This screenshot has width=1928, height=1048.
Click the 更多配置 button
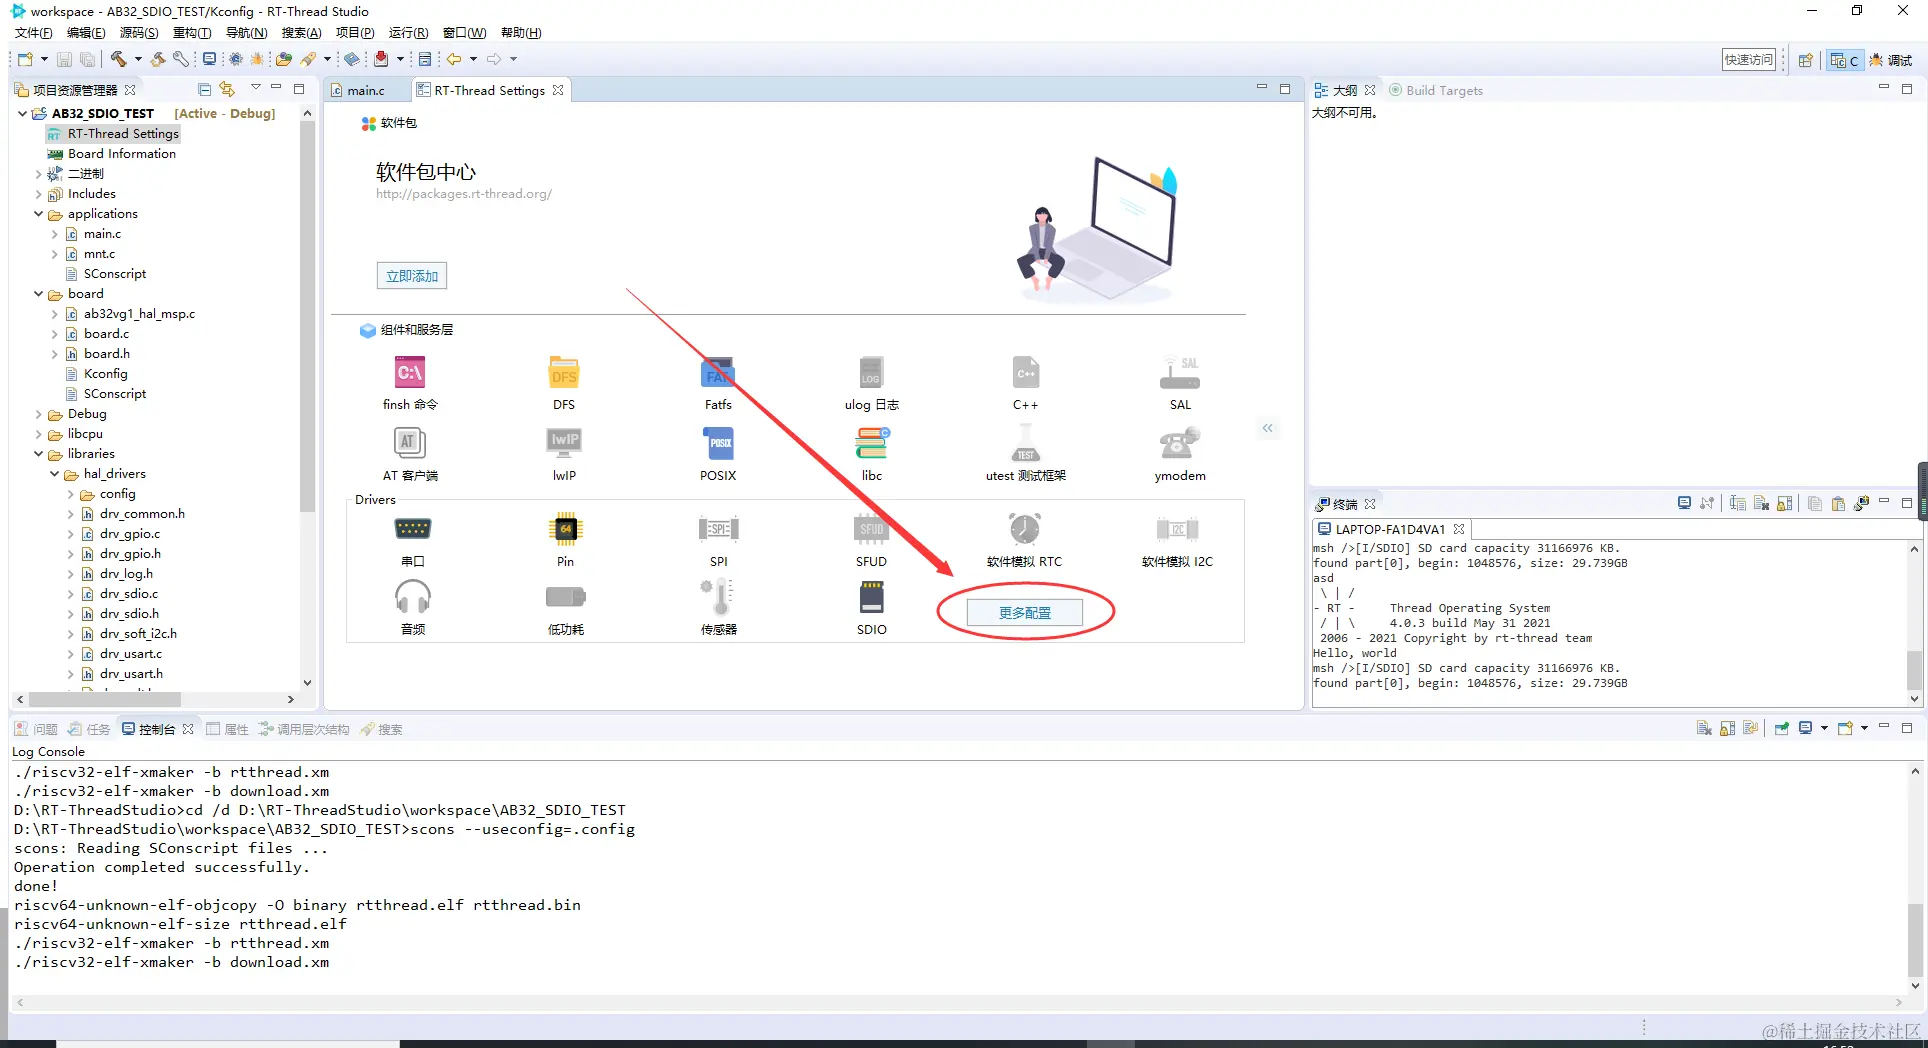coord(1025,612)
